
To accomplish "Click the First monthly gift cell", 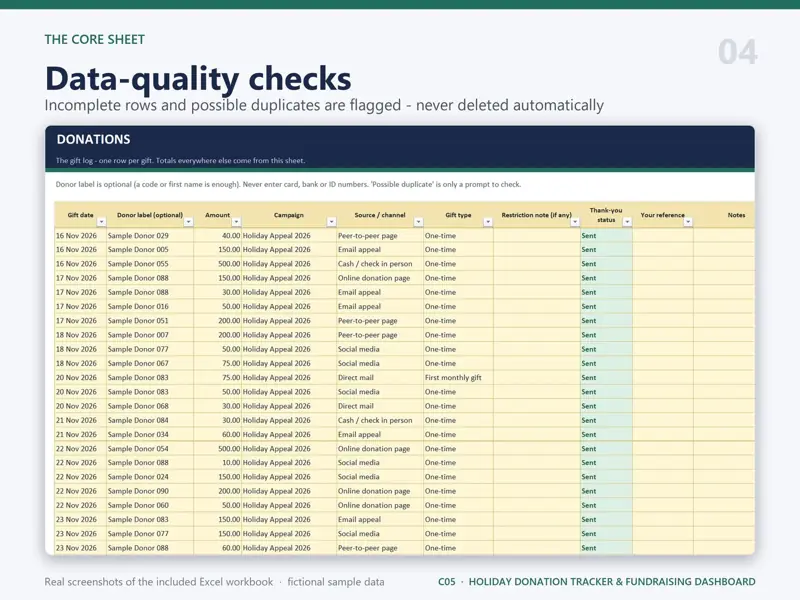I will coord(458,378).
